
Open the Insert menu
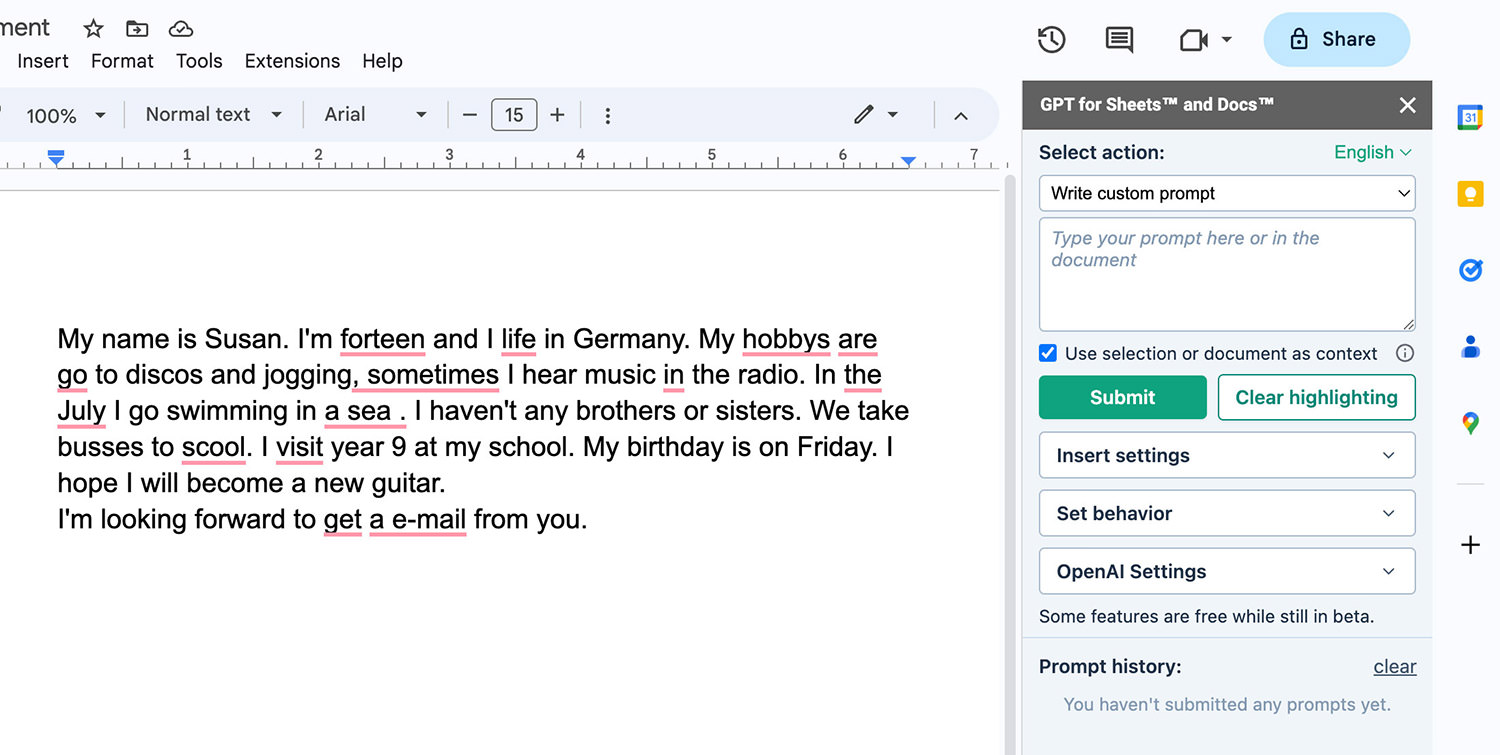click(43, 61)
